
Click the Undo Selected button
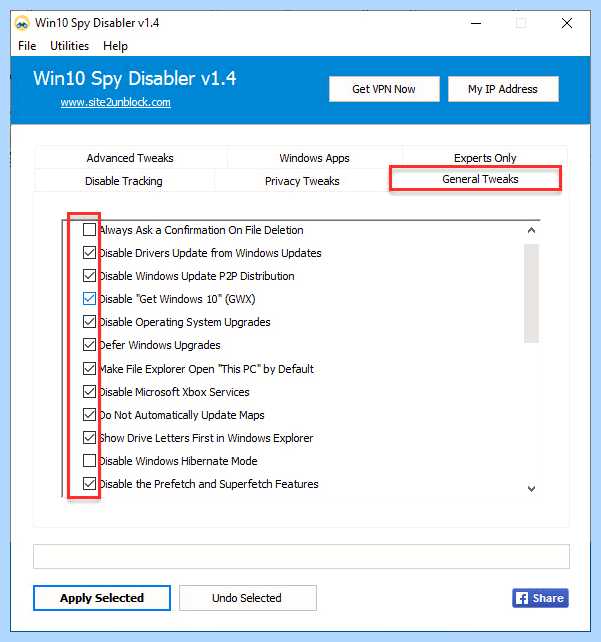pos(247,598)
